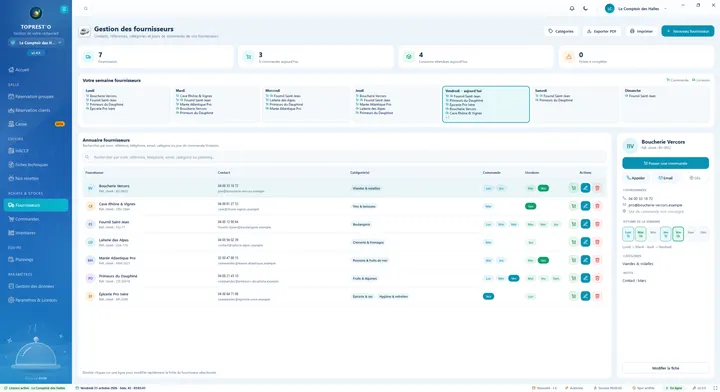Toggle Dim in the weekly rhythm panel
Viewport: 720px width, 392px height.
[703, 234]
